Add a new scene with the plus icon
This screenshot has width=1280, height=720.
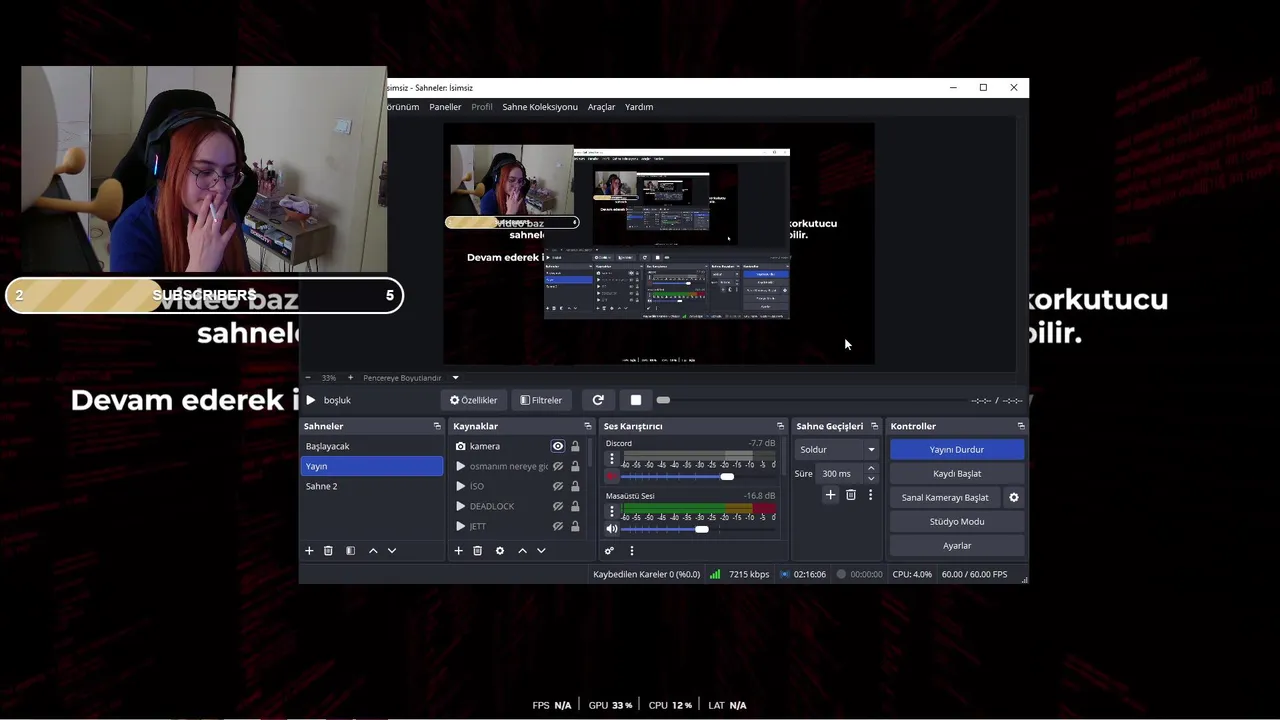click(x=309, y=551)
